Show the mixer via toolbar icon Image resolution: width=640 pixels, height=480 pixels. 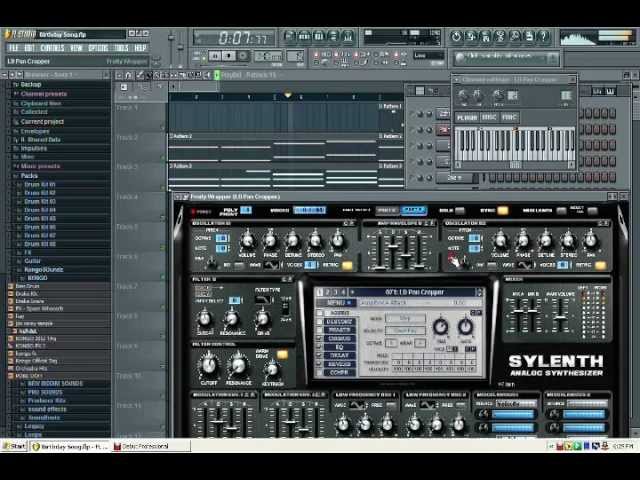pyautogui.click(x=347, y=36)
